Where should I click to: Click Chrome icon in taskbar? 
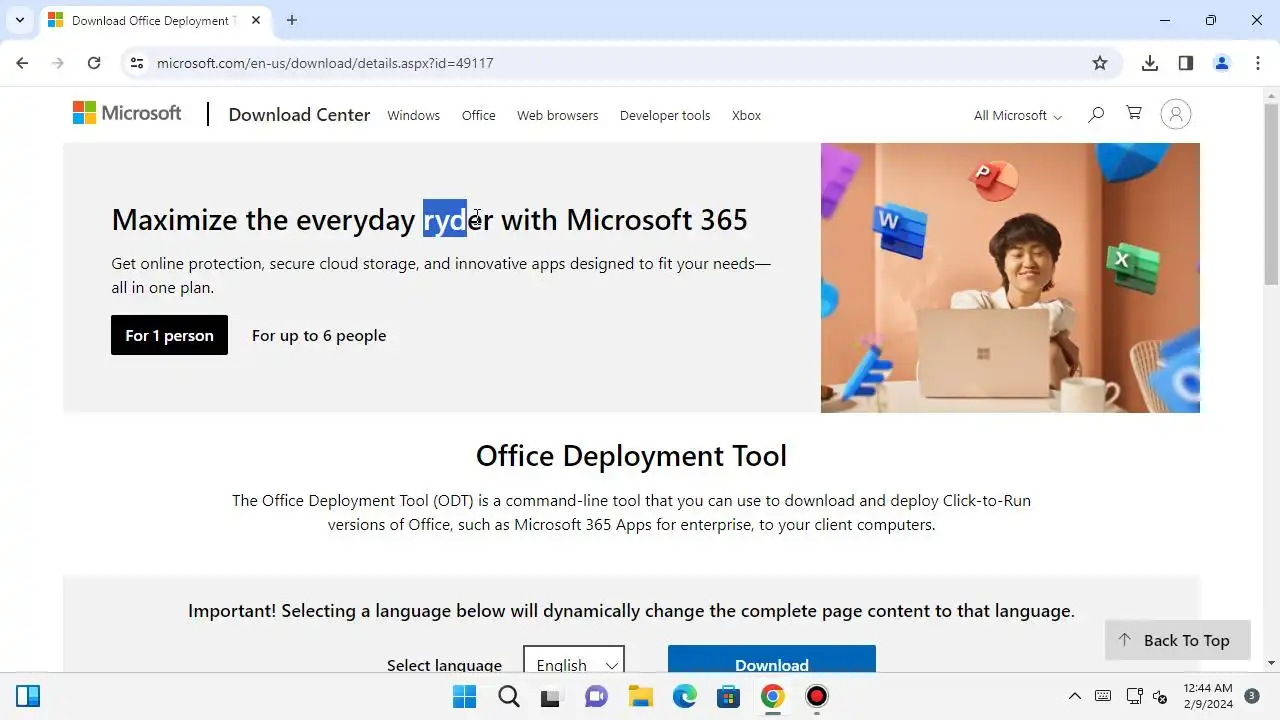click(773, 696)
